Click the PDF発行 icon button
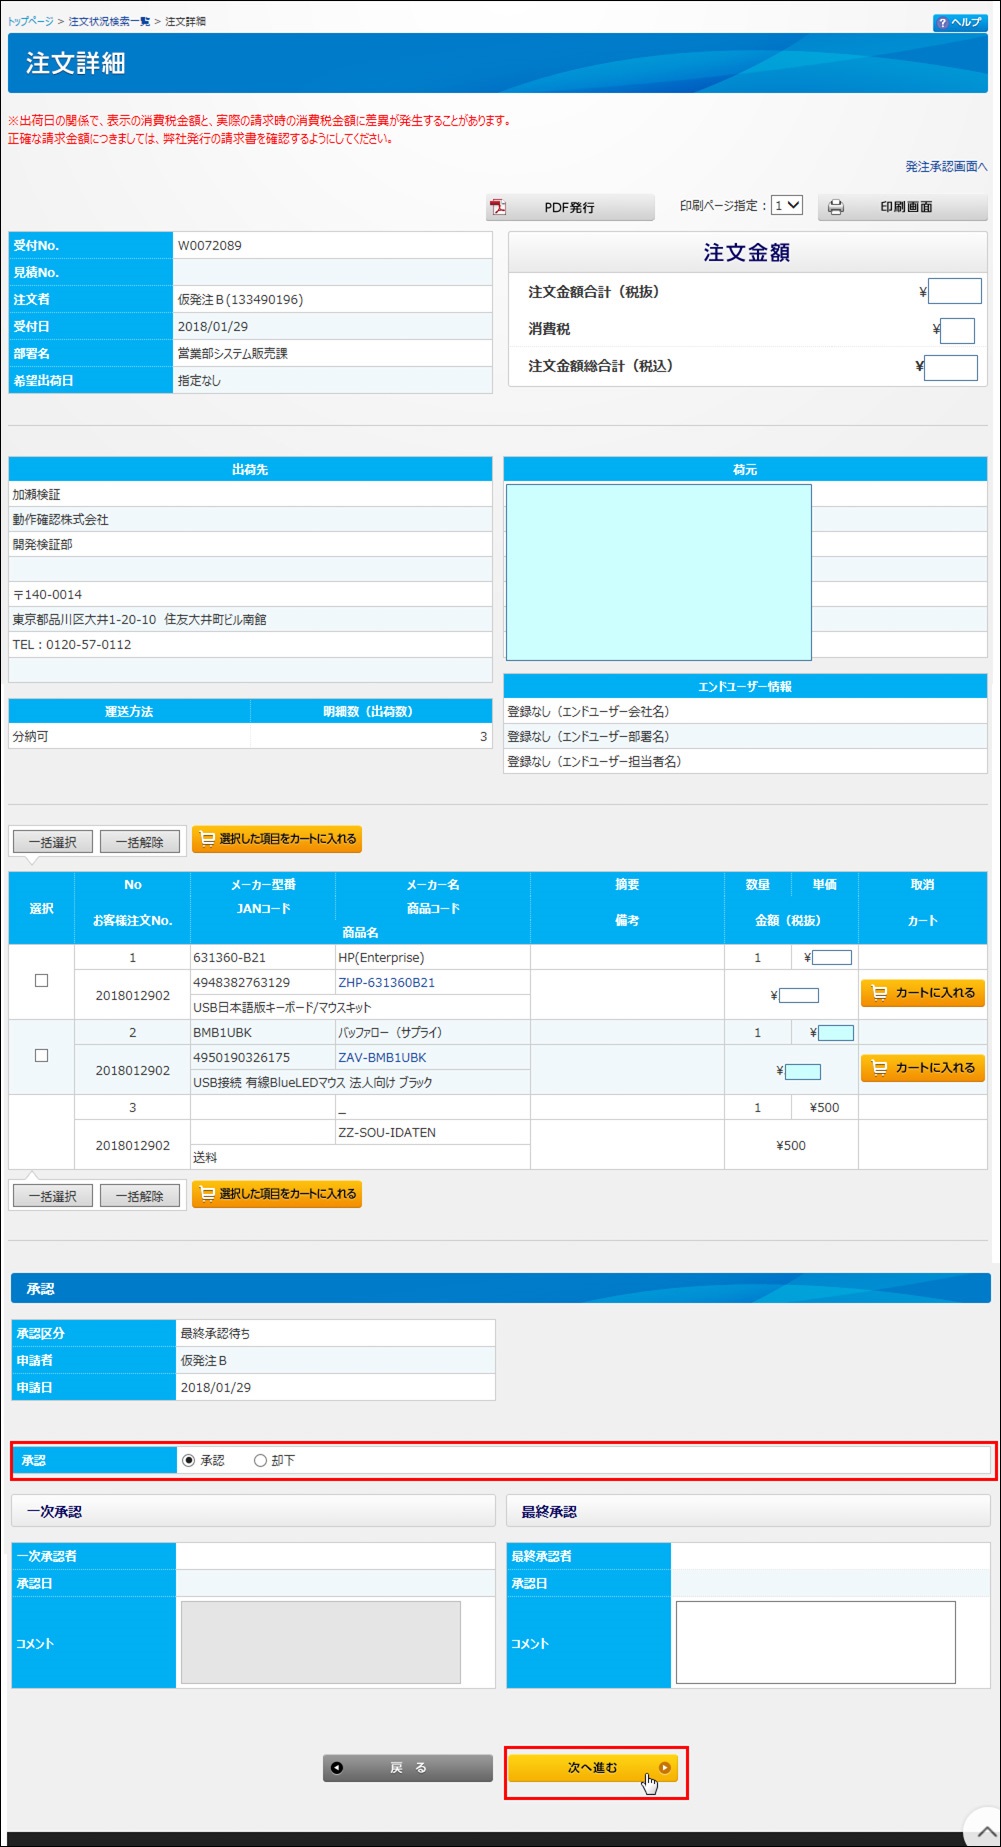1001x1847 pixels. 498,207
